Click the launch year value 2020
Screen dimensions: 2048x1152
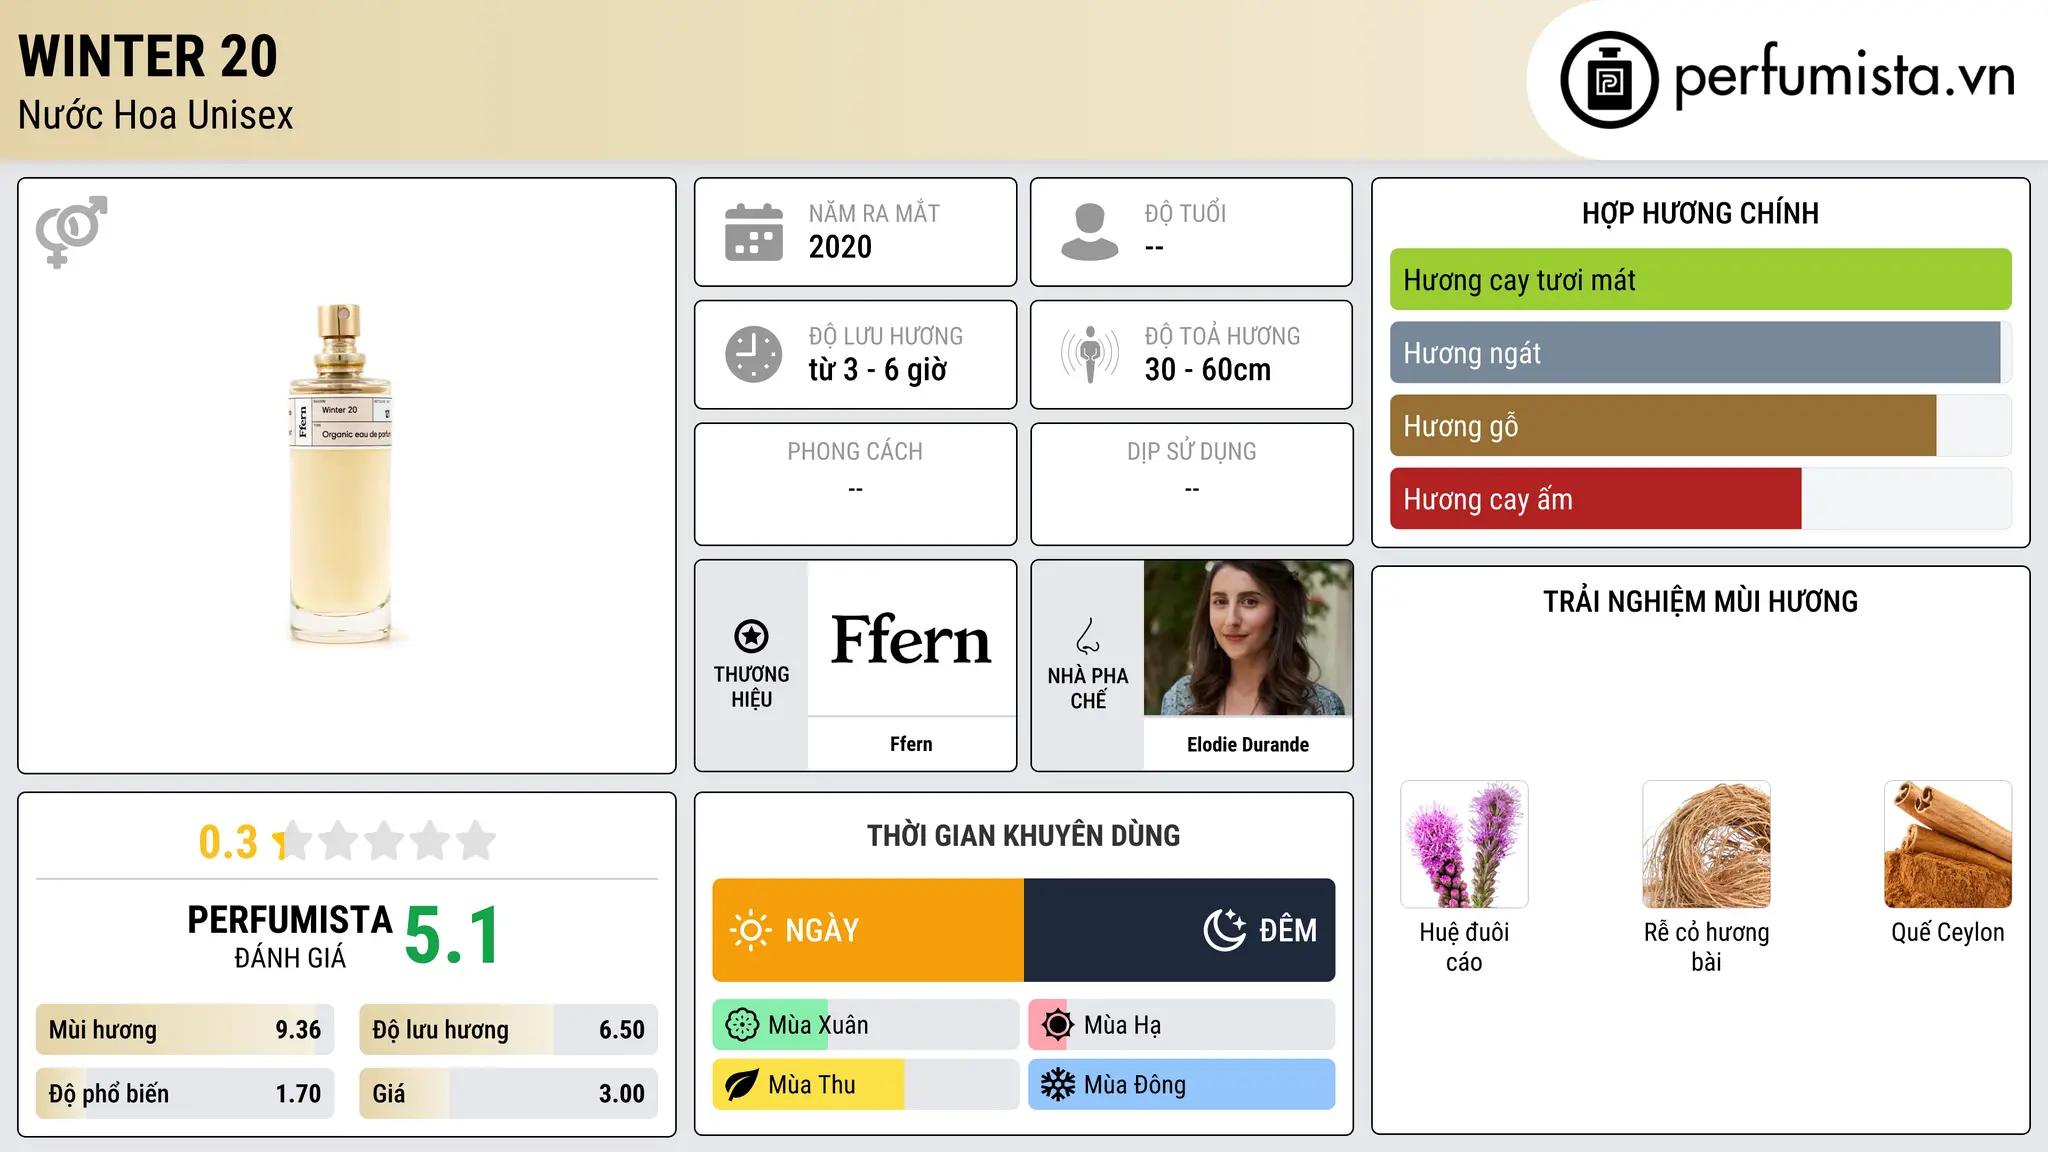click(x=840, y=247)
